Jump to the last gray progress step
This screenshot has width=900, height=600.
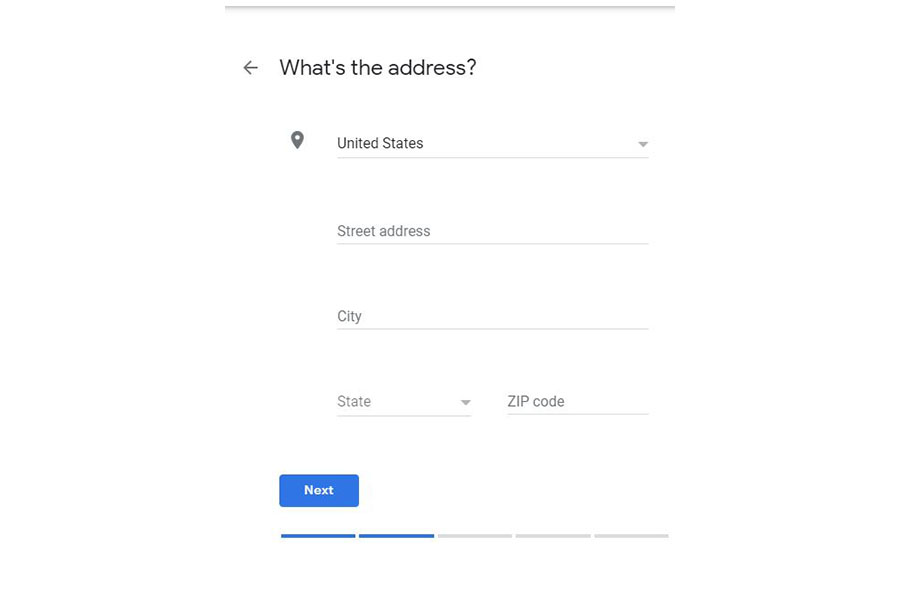pos(631,536)
